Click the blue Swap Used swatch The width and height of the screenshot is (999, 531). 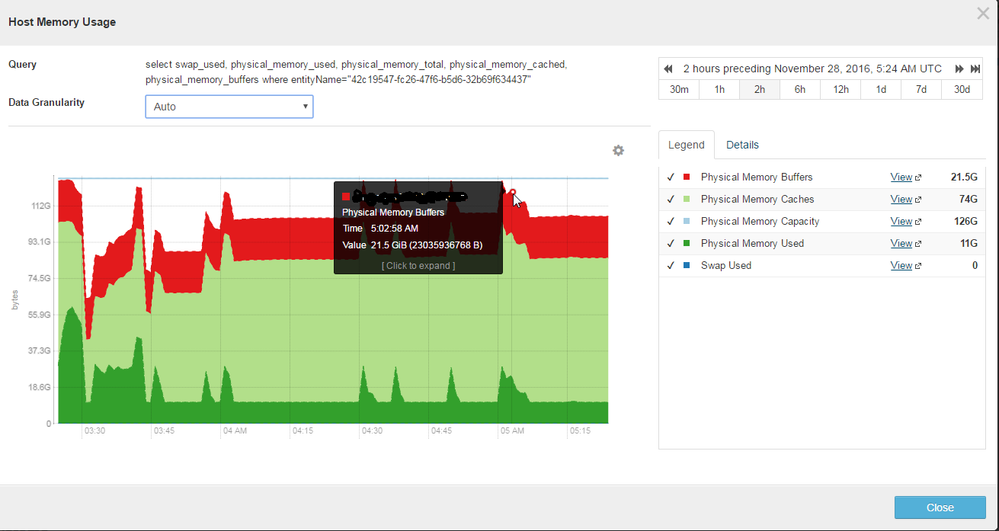(x=686, y=265)
